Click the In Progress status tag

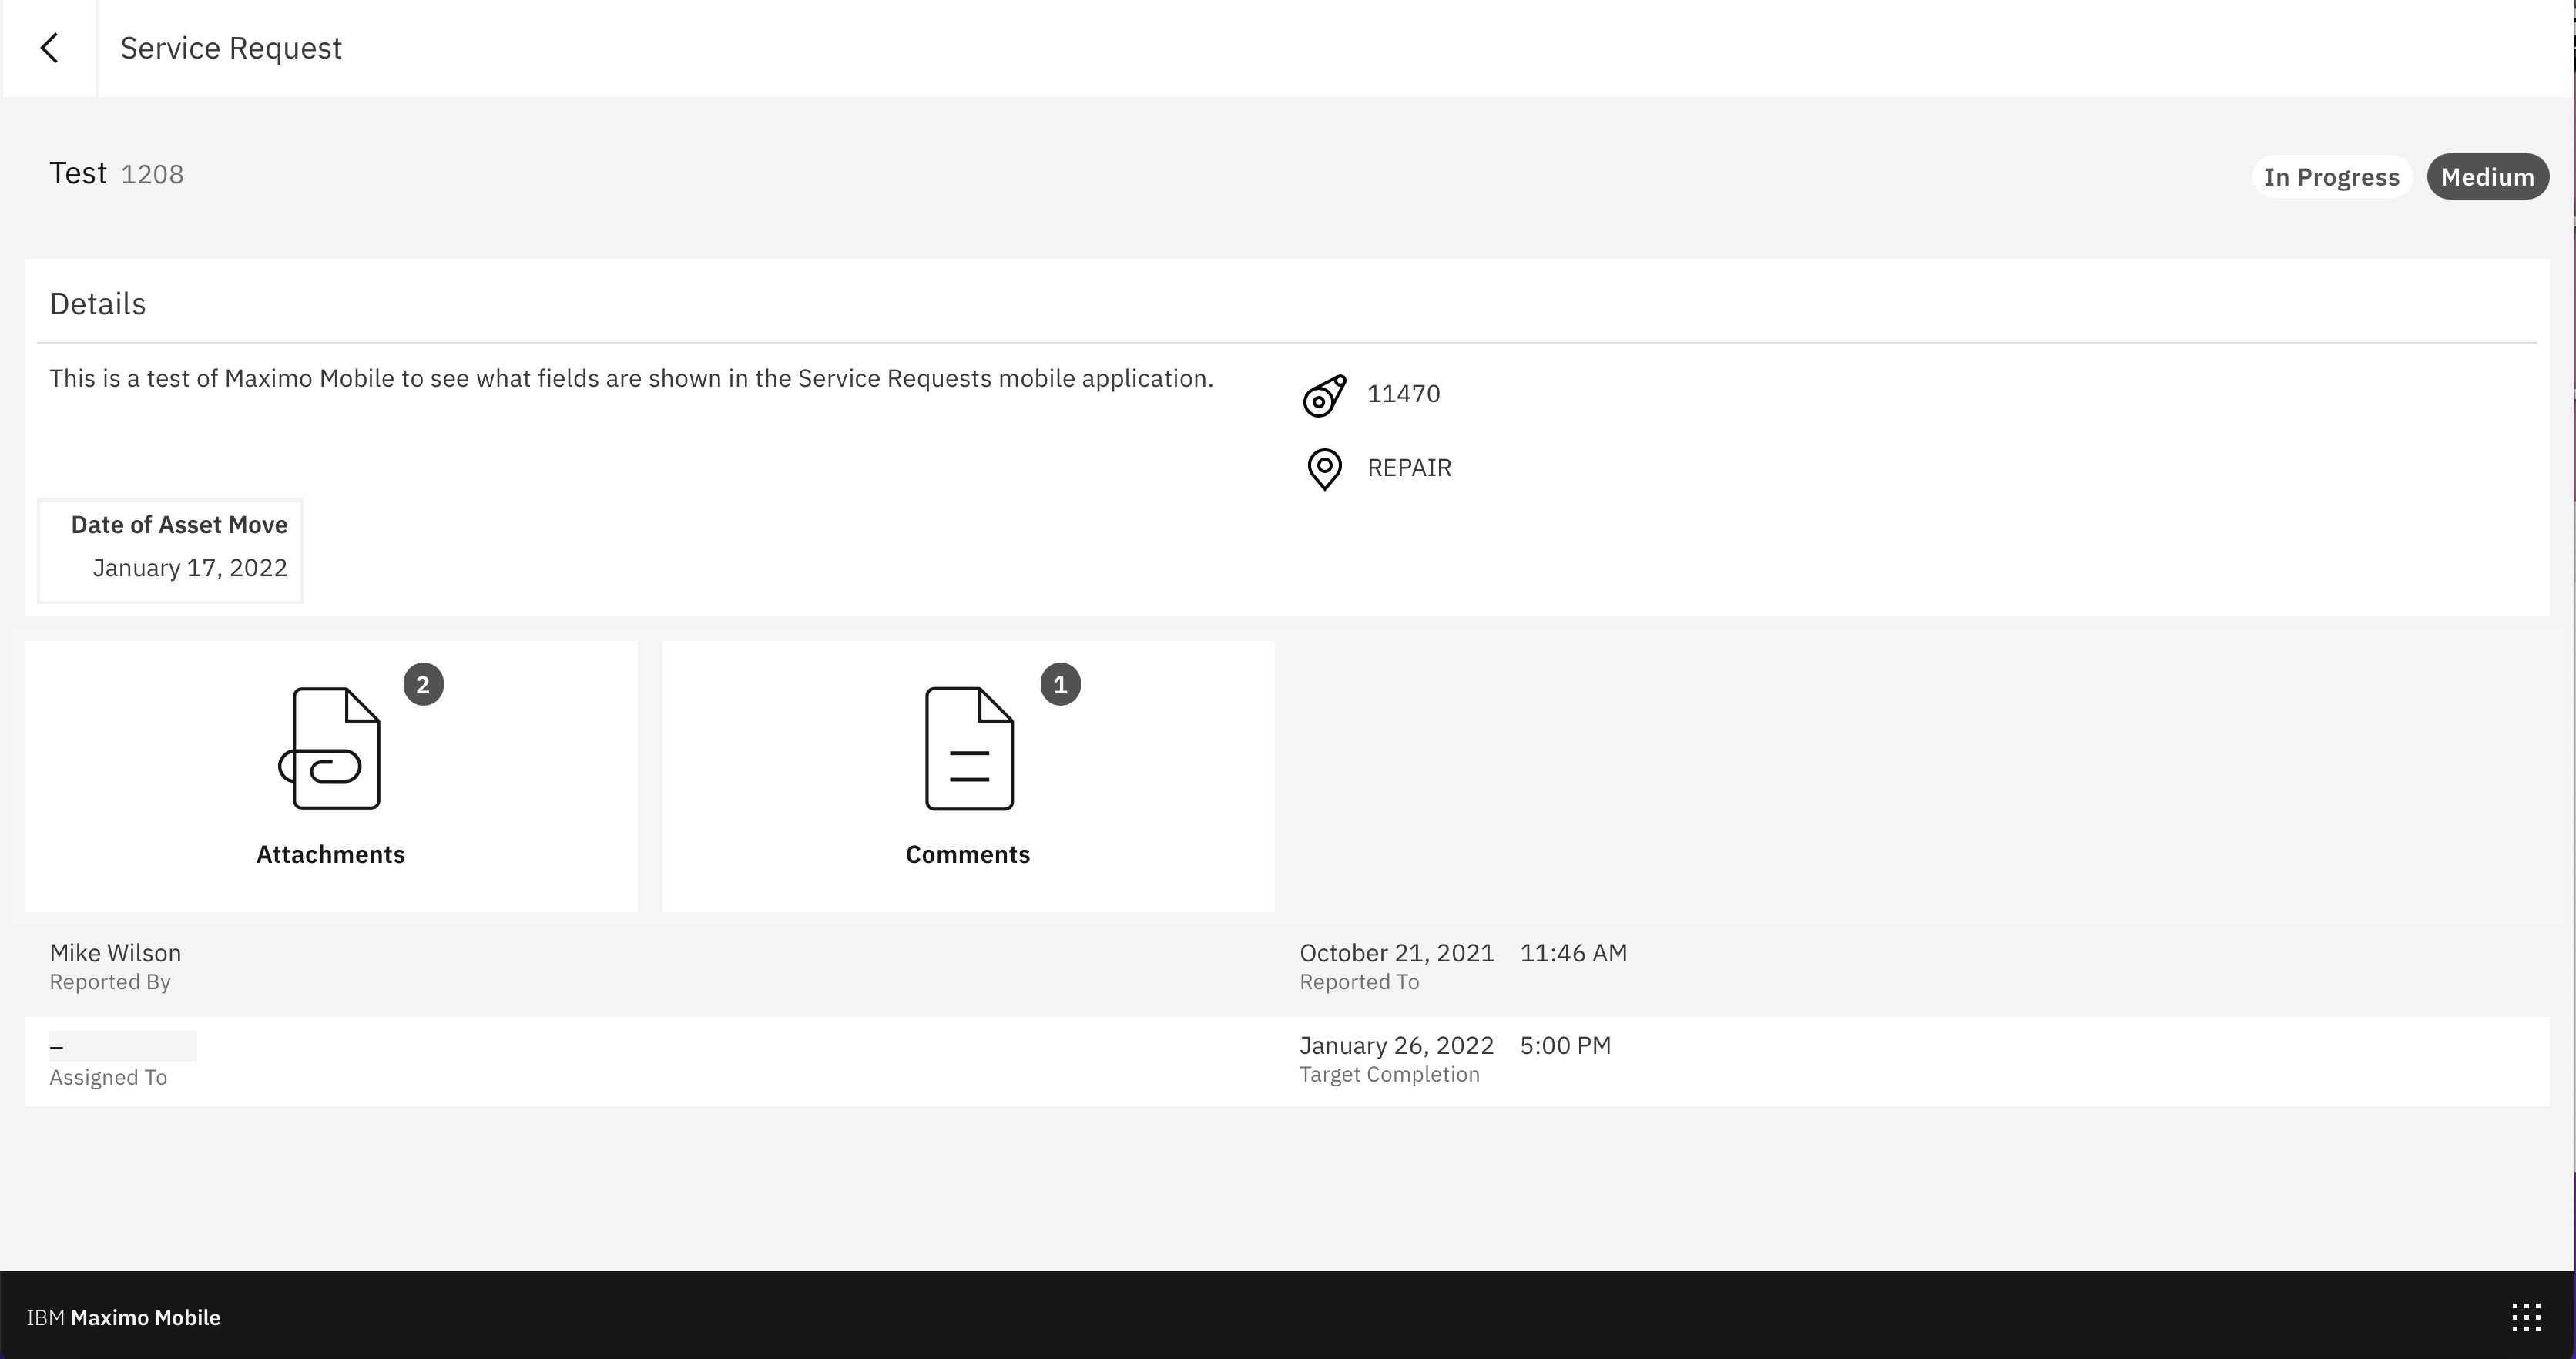[2331, 177]
